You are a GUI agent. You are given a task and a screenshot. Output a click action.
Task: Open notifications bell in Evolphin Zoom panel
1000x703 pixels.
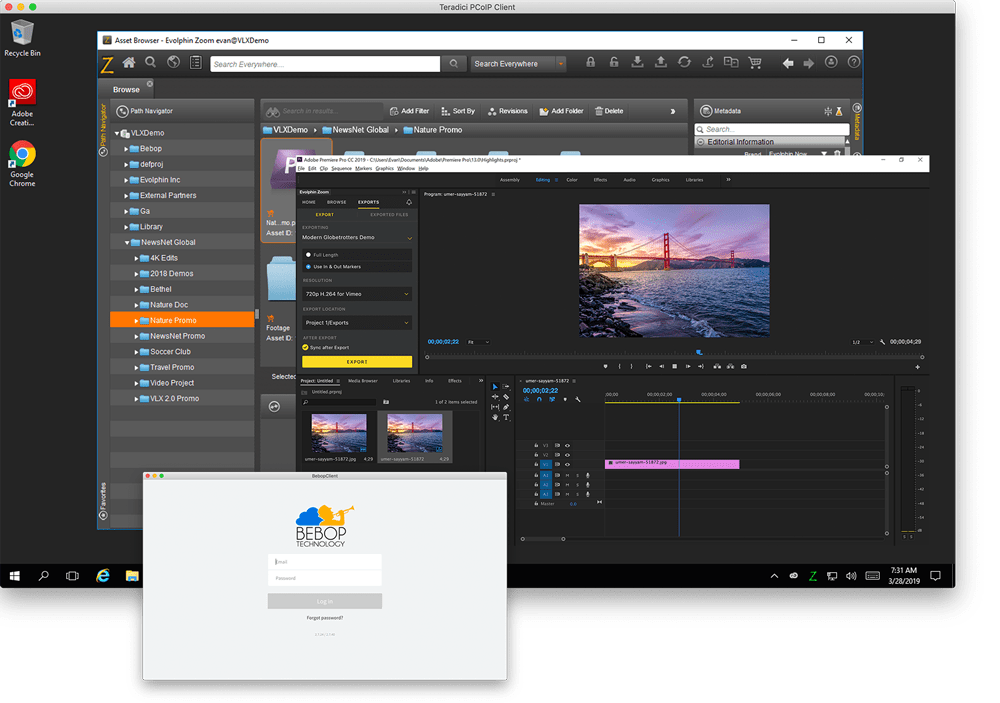(x=409, y=202)
